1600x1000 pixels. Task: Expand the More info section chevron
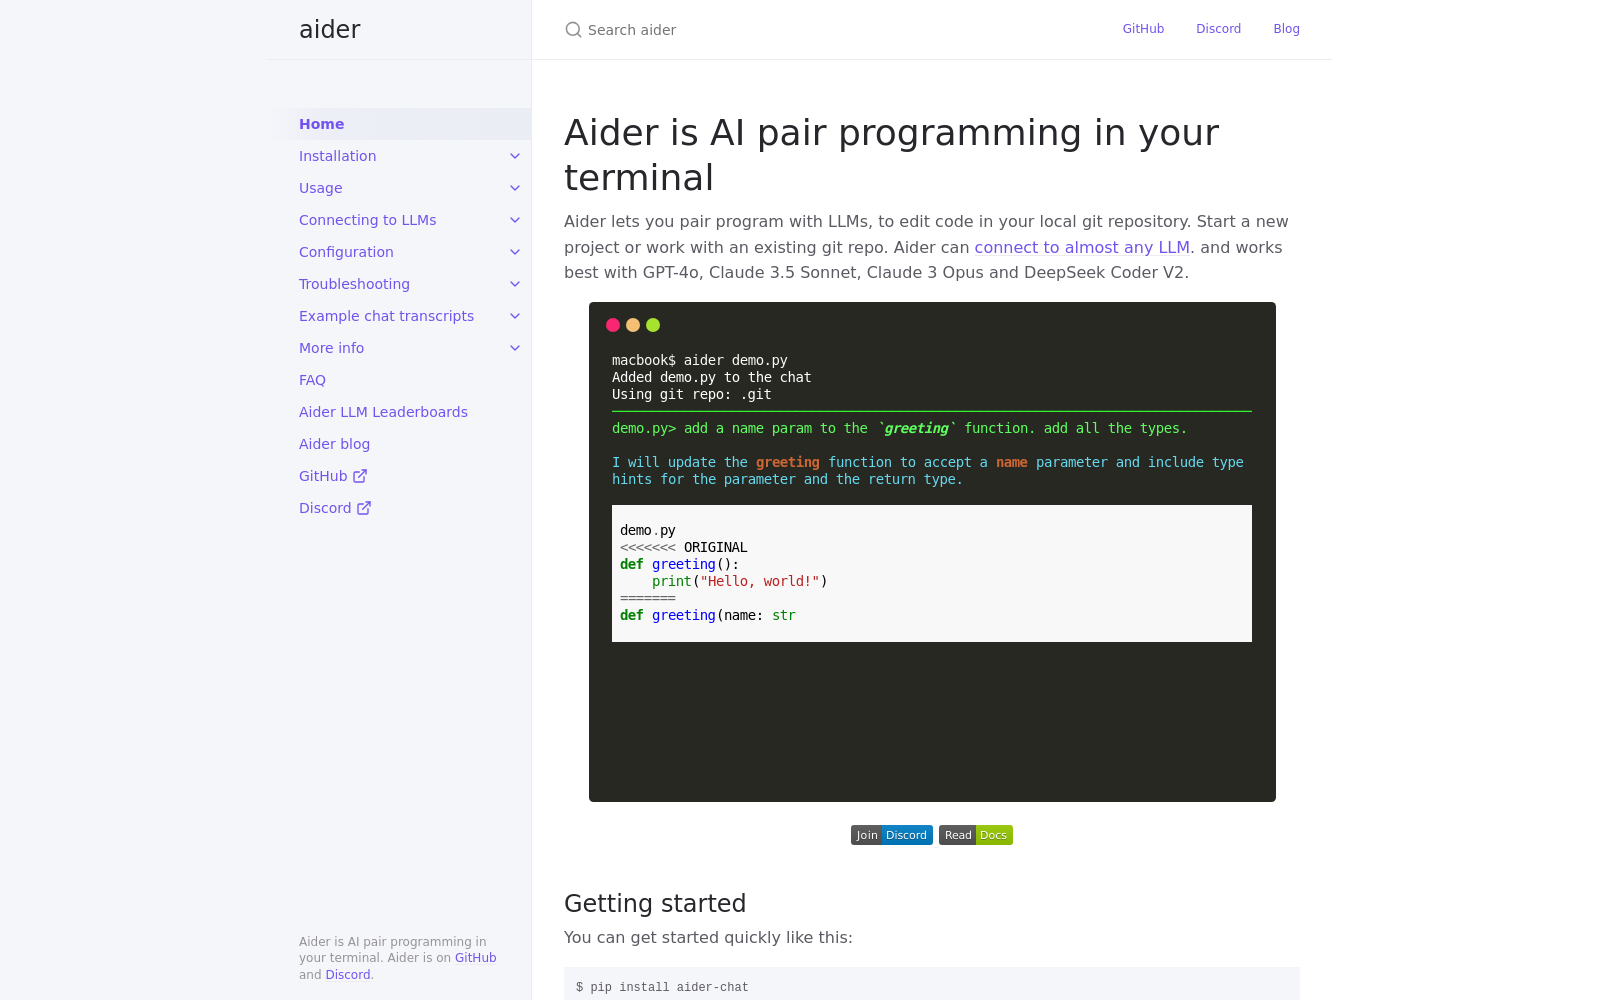click(515, 348)
